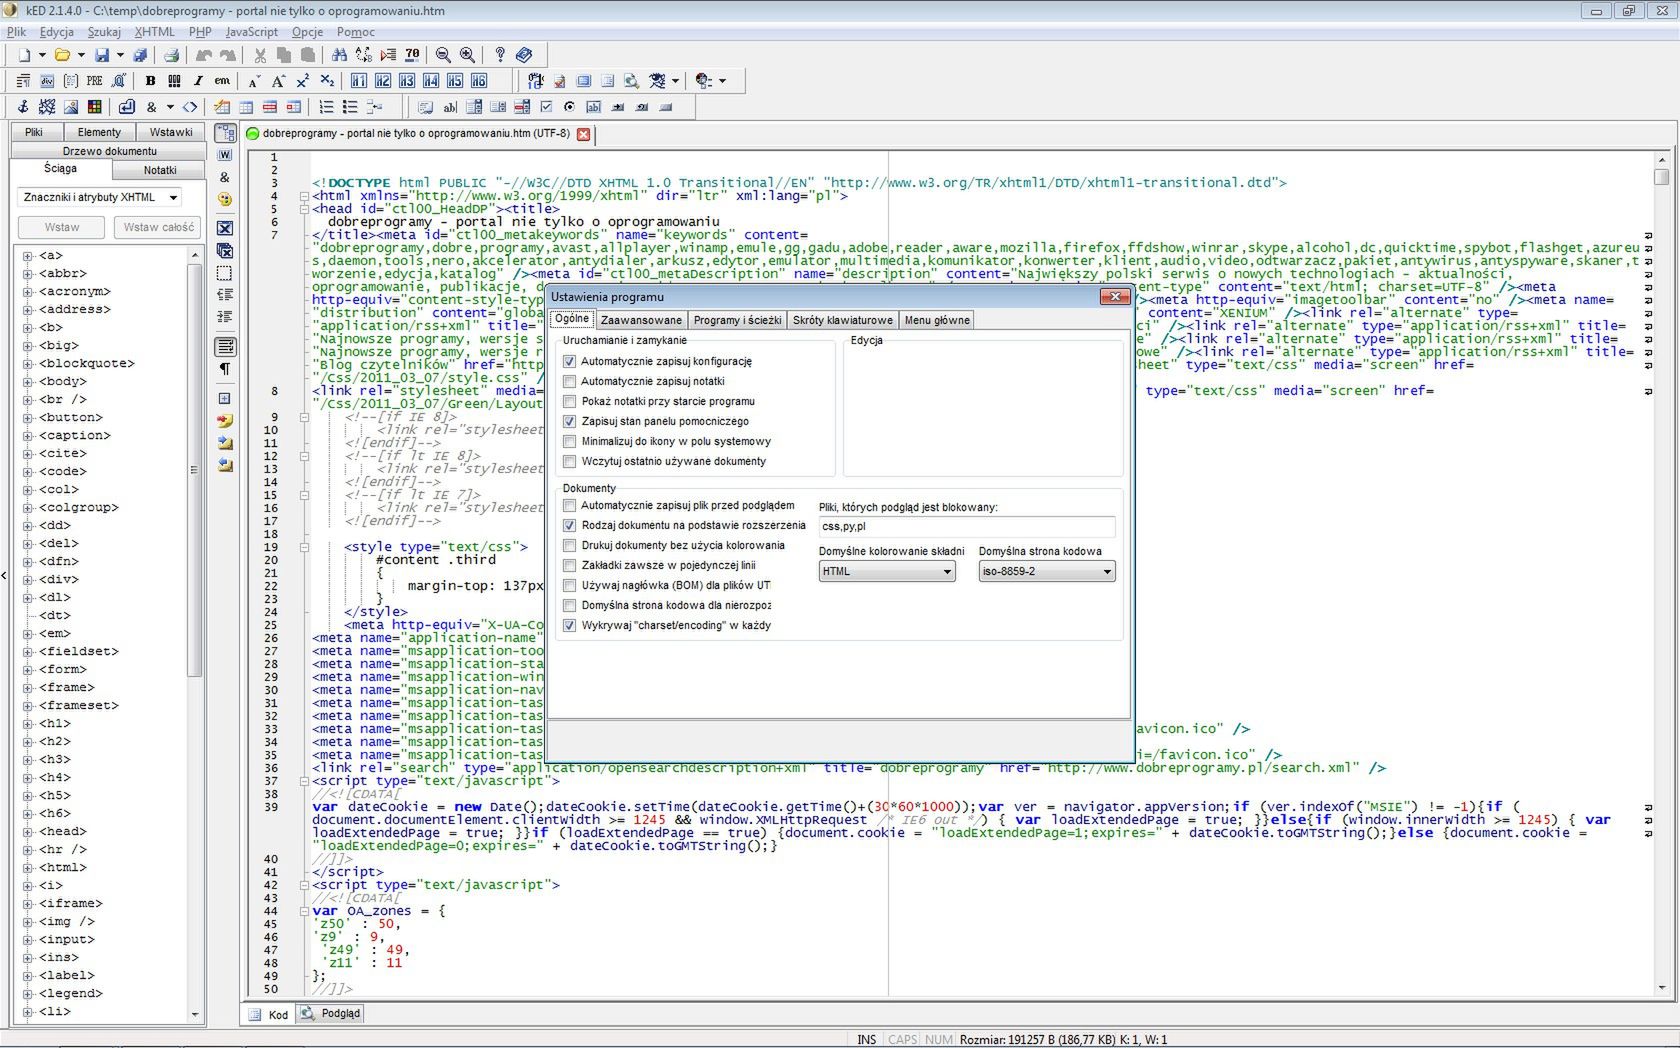Image resolution: width=1680 pixels, height=1048 pixels.
Task: Insert form radio button icon
Action: coord(570,107)
